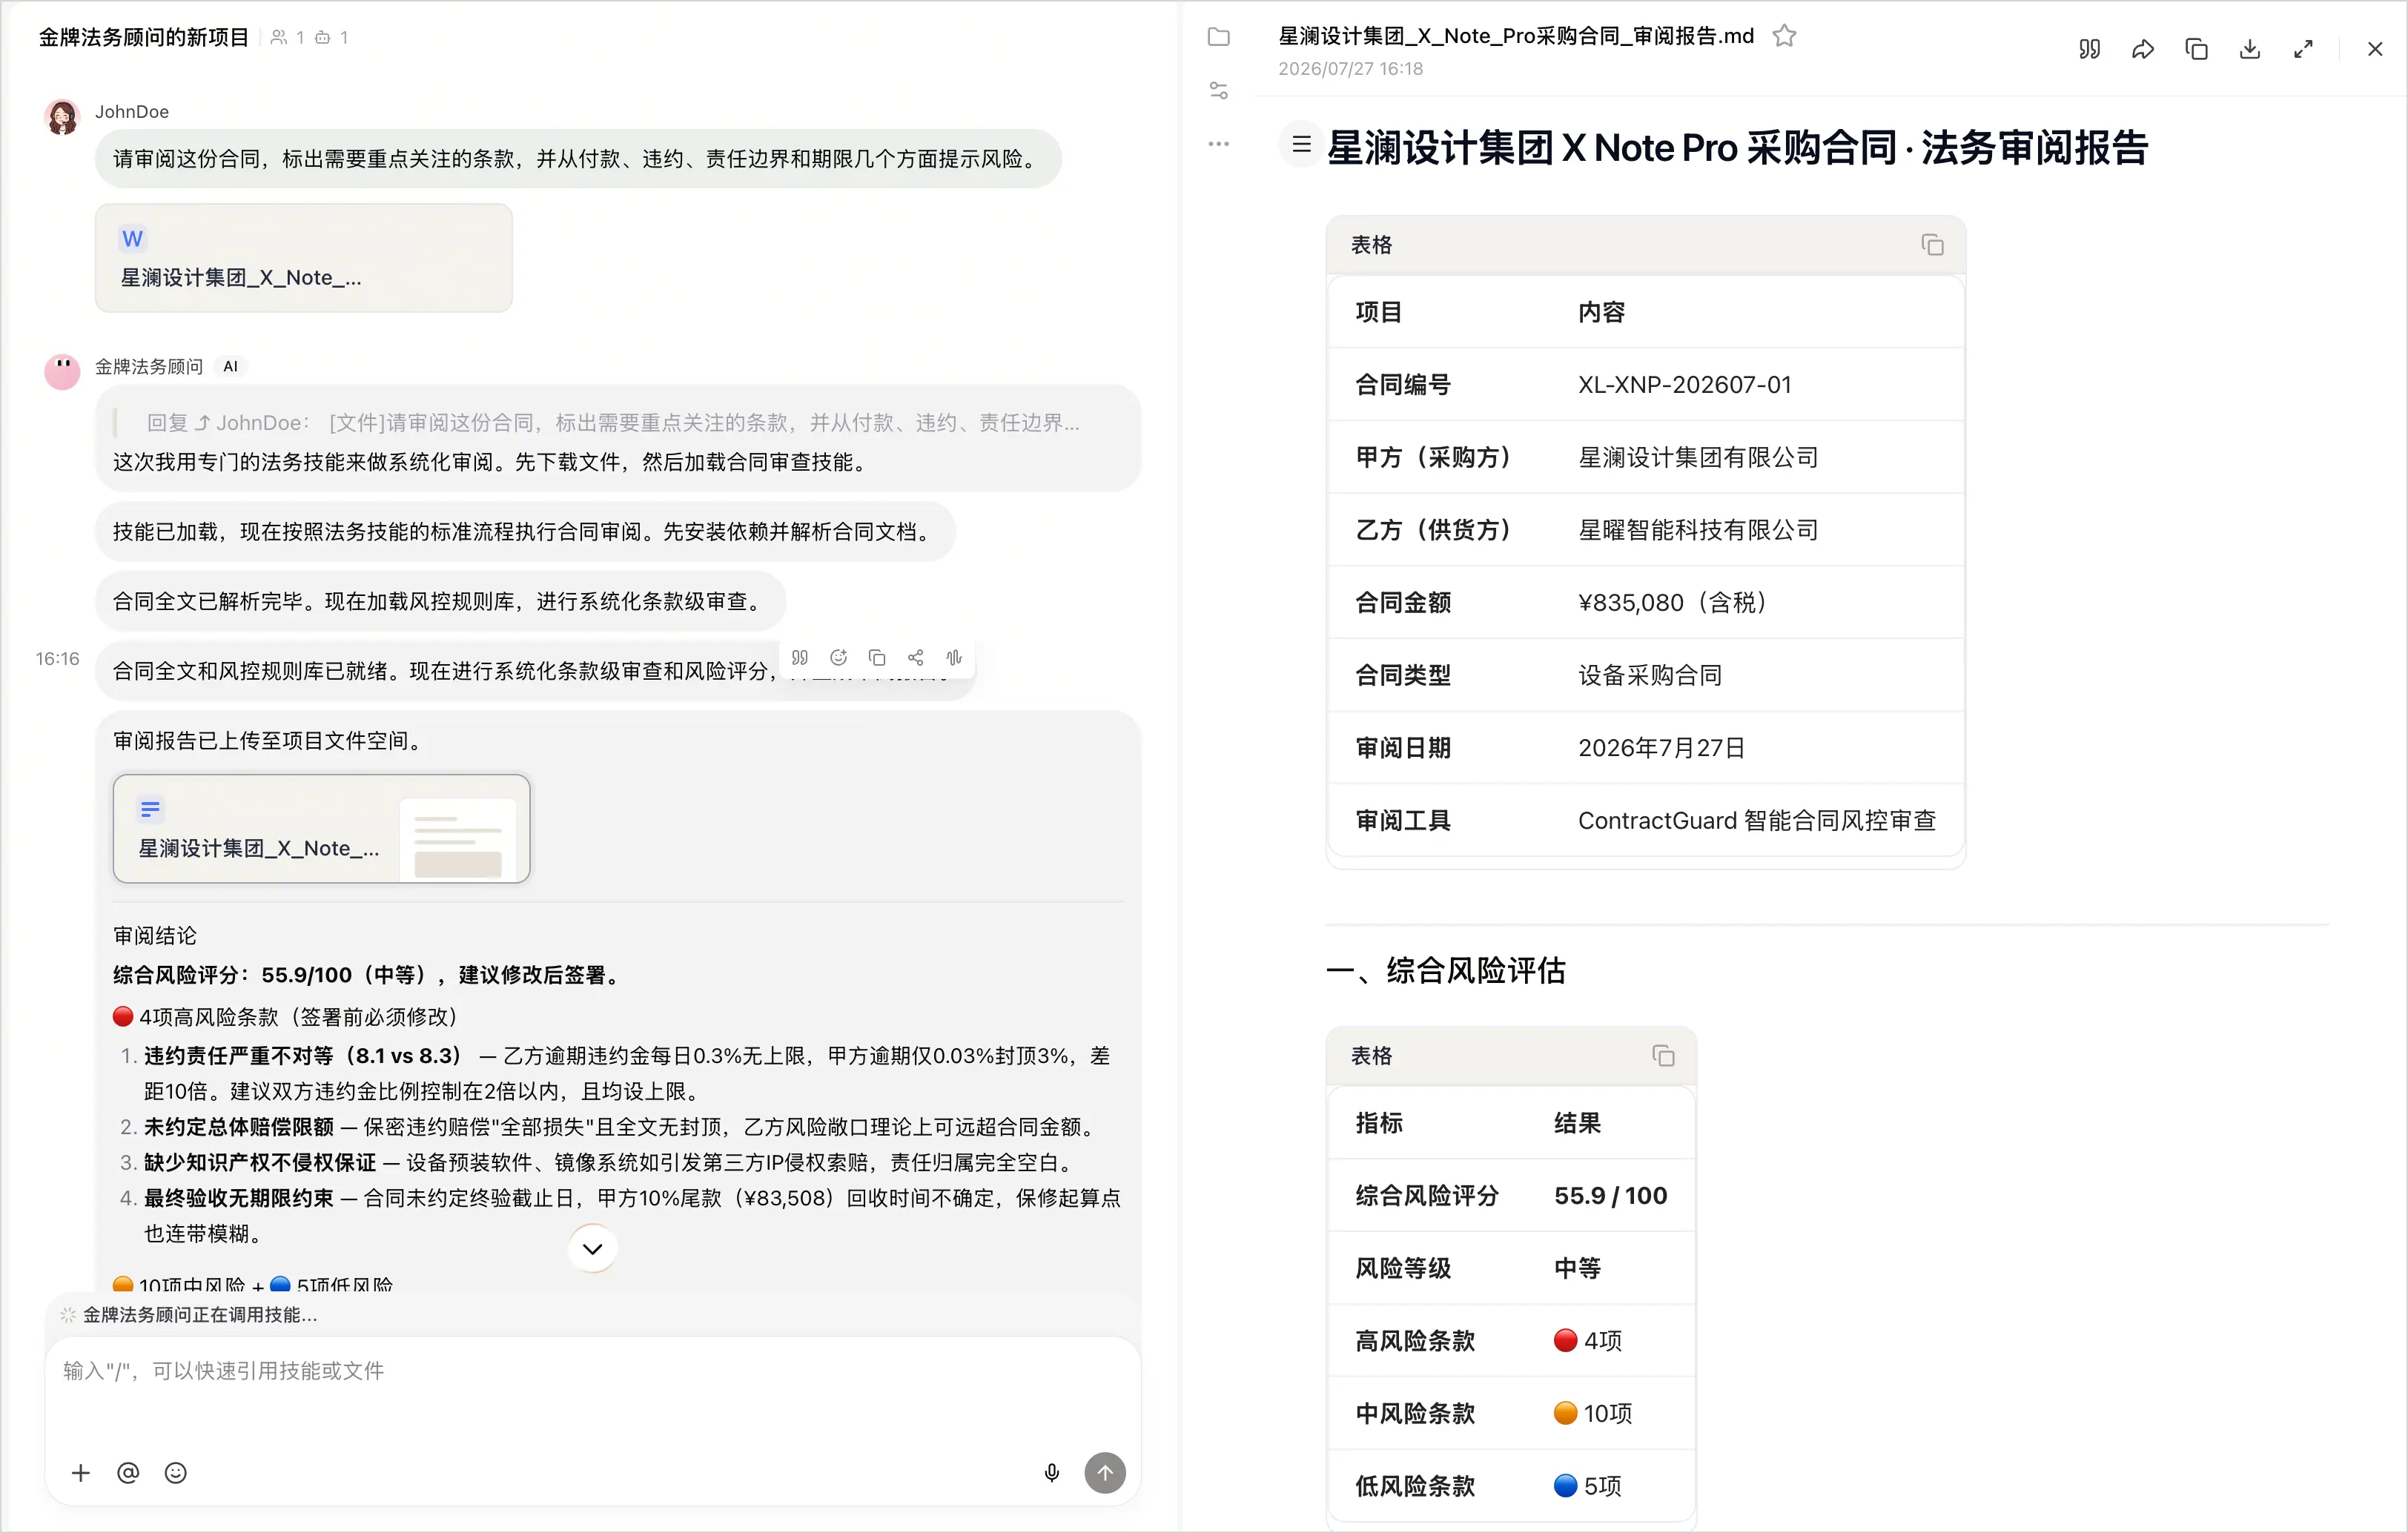
Task: Send the message with arrow button
Action: [1105, 1472]
